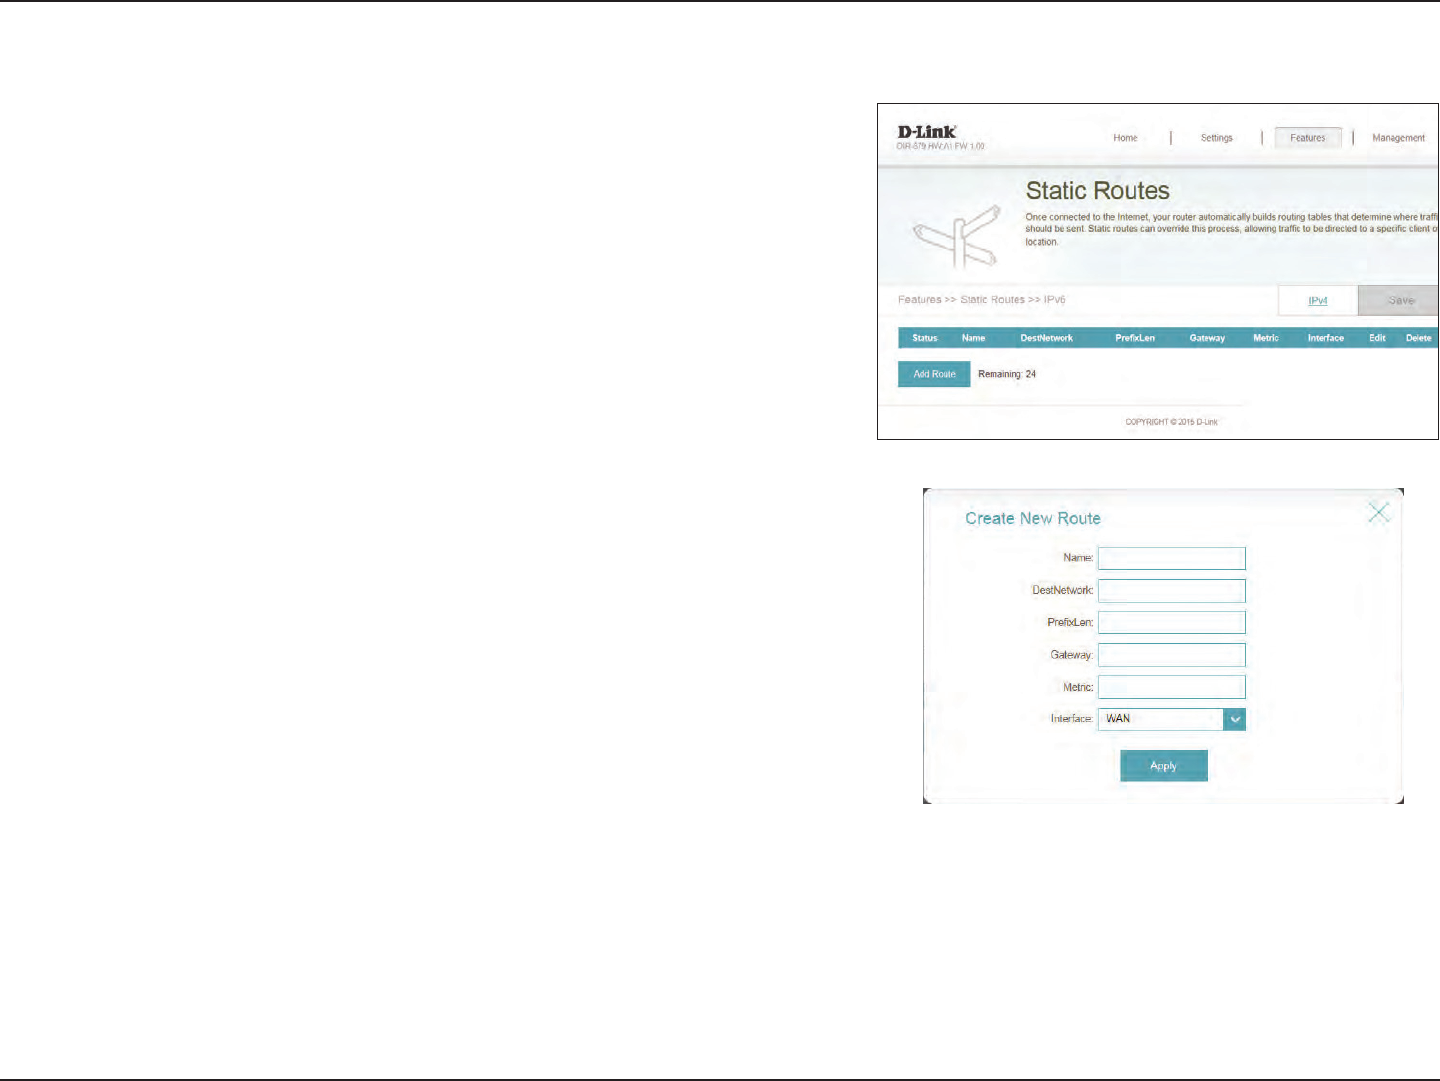1440x1081 pixels.
Task: Click the COPYRIGHT 2016 D-Link footer text
Action: tap(1171, 422)
